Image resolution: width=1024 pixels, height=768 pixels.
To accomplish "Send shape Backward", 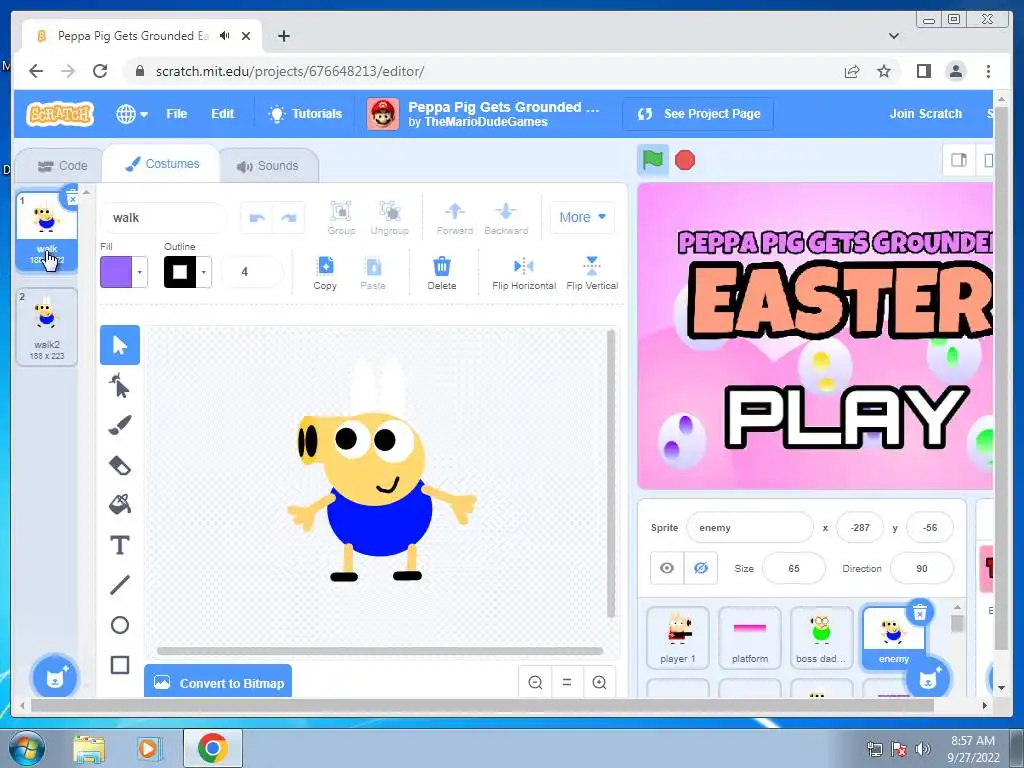I will (x=506, y=218).
